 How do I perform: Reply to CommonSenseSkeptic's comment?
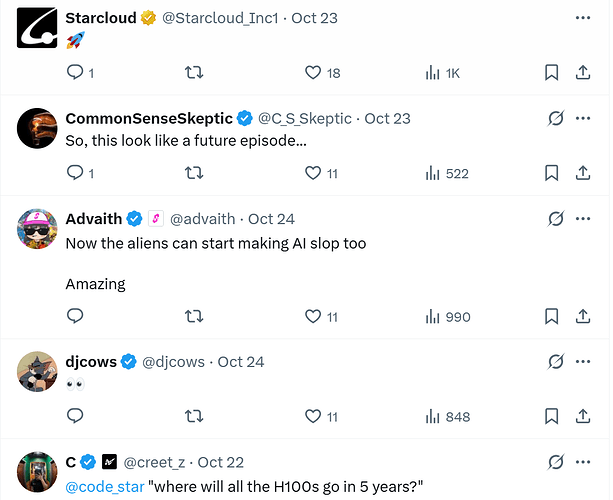pos(75,173)
